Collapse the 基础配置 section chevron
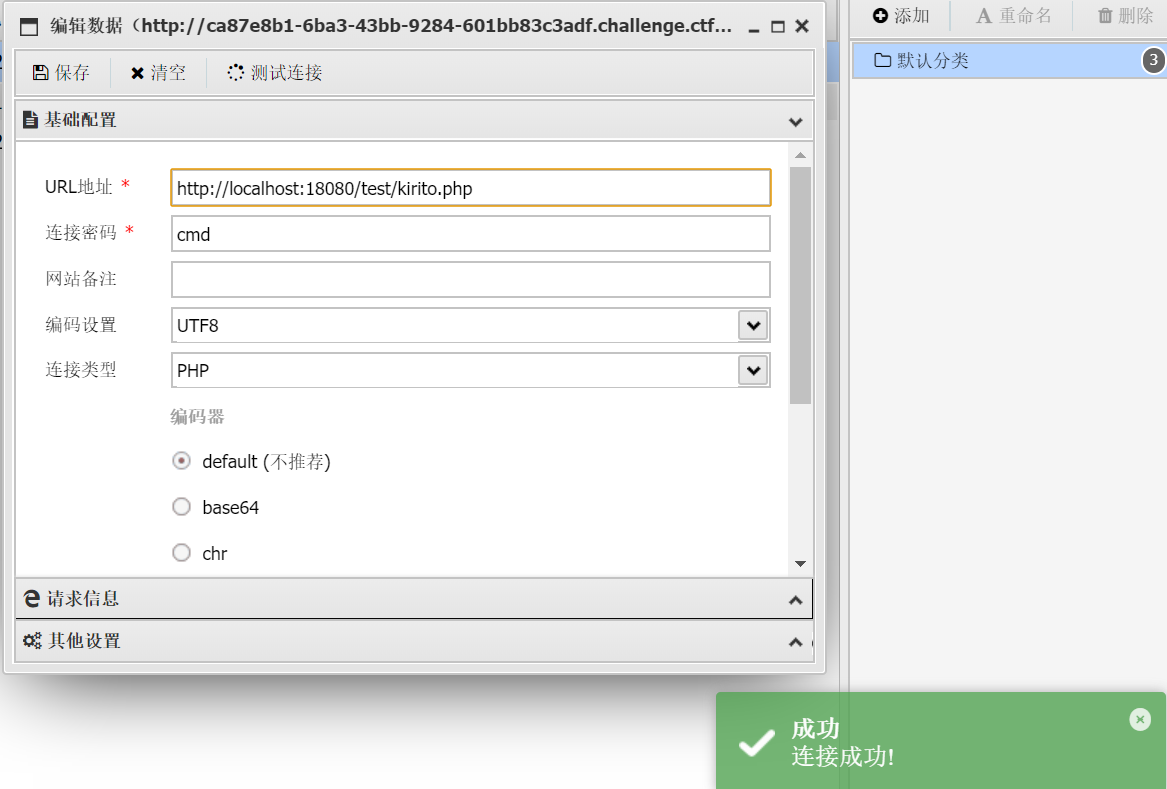Image resolution: width=1167 pixels, height=789 pixels. 796,121
